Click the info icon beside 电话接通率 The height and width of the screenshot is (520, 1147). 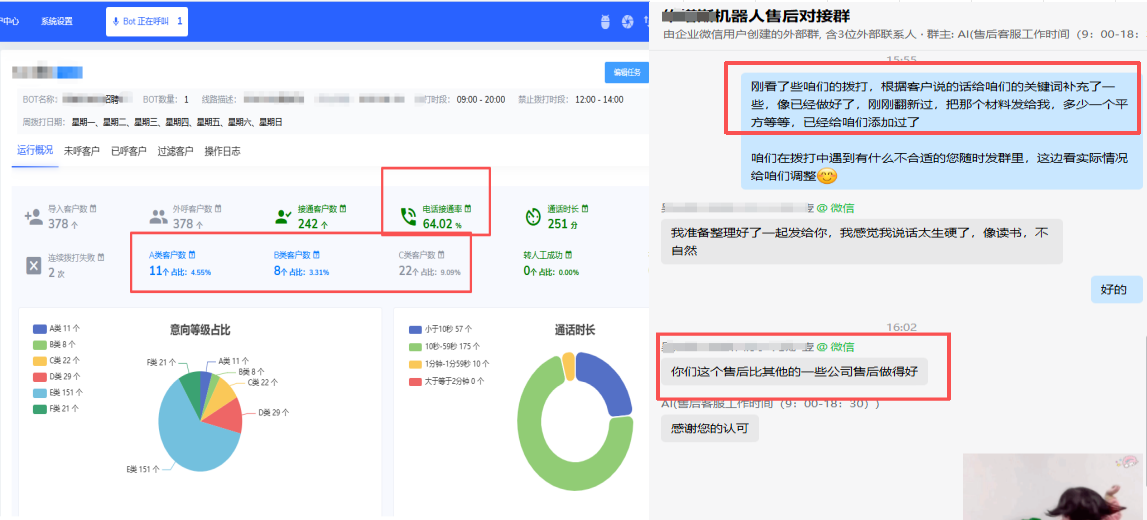coord(466,208)
